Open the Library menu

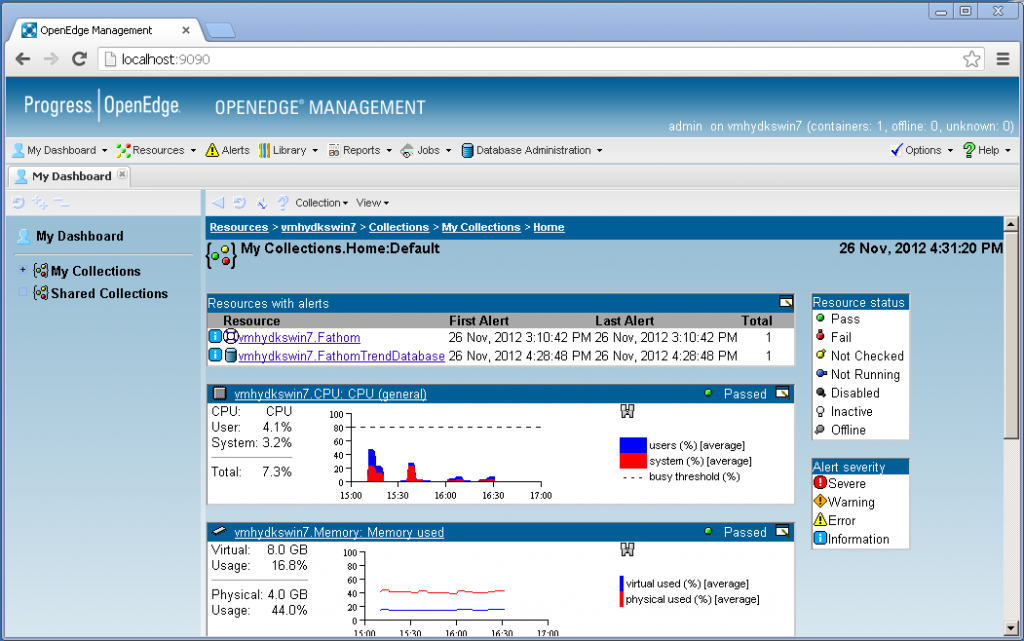(x=288, y=150)
